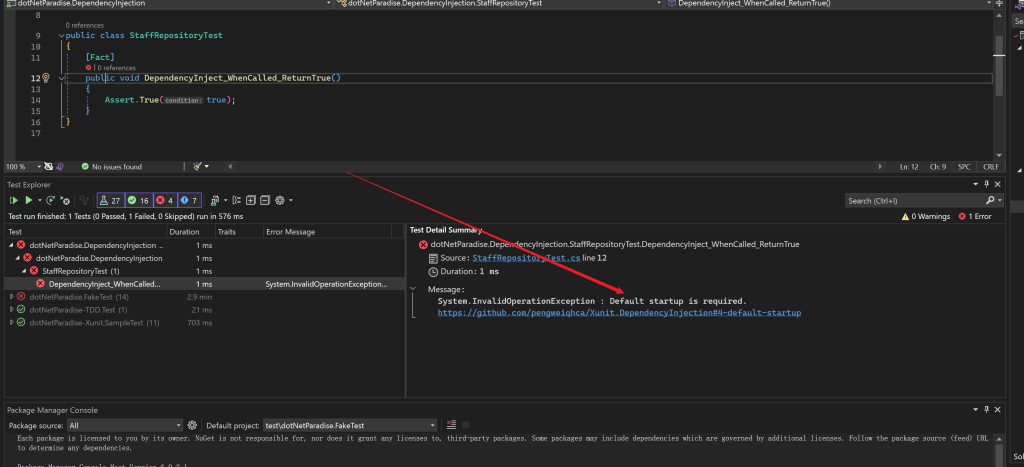
Task: Expand all tests with plus icon
Action: 250,200
